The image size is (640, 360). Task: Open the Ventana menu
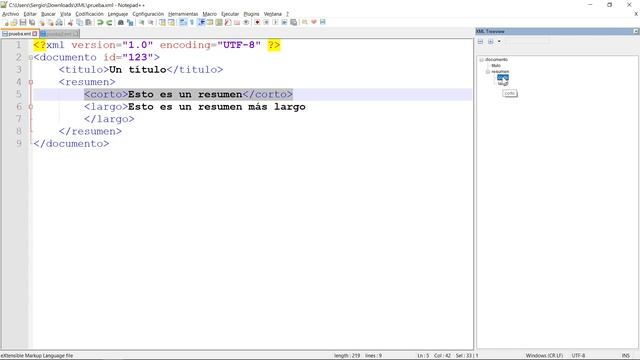click(x=272, y=14)
